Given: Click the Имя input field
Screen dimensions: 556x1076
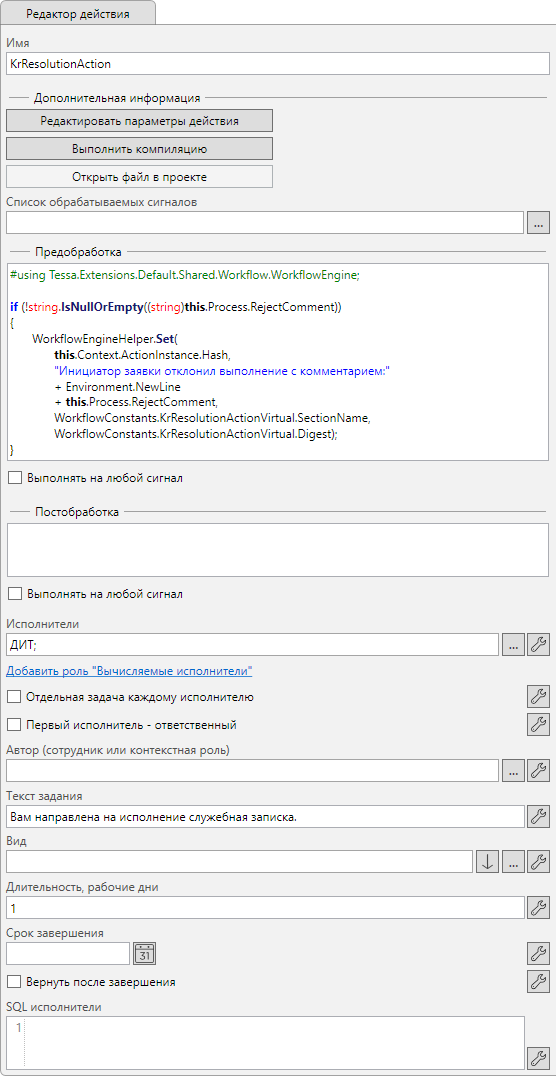Looking at the screenshot, I should pyautogui.click(x=278, y=64).
